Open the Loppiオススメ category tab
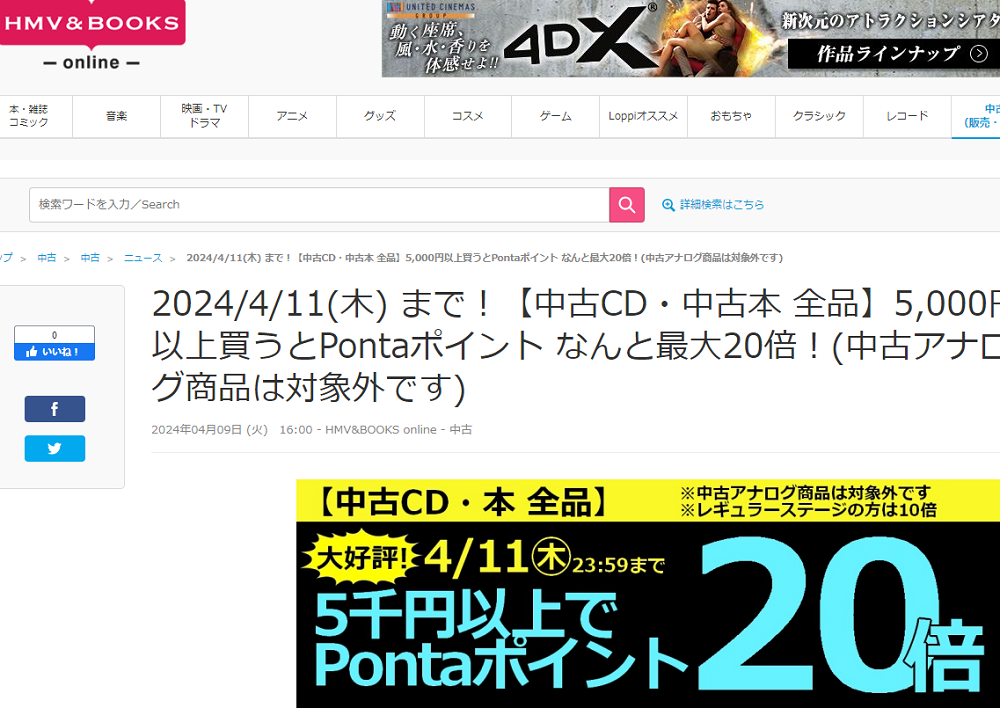 [643, 116]
